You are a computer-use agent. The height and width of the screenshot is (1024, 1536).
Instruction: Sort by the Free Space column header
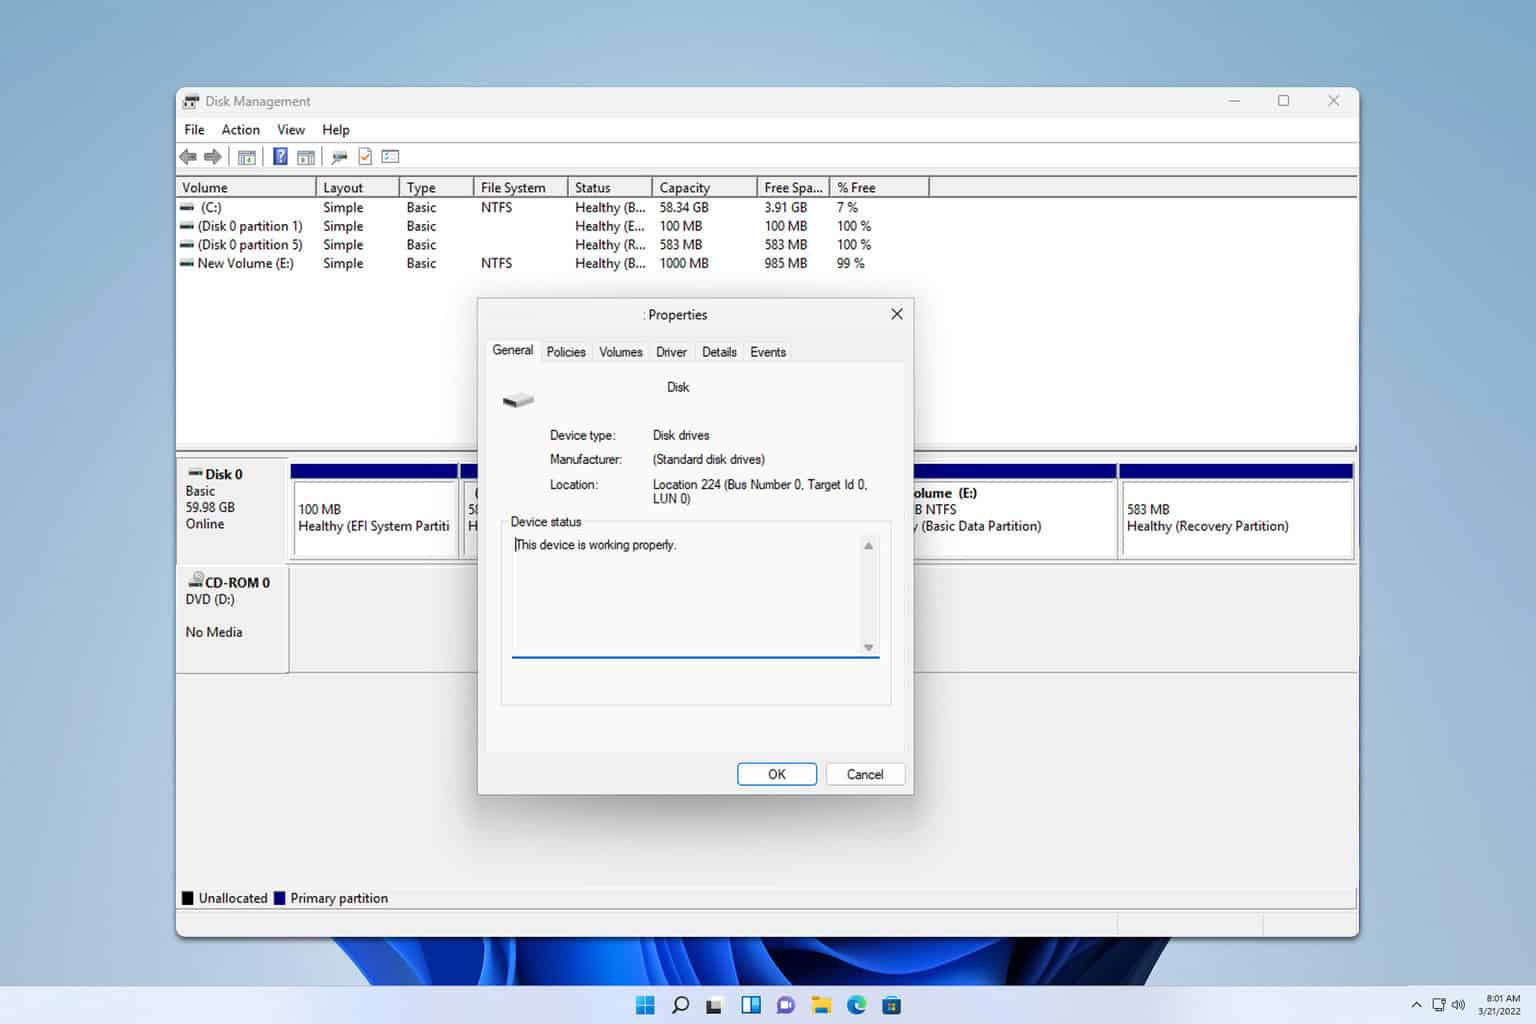tap(794, 187)
